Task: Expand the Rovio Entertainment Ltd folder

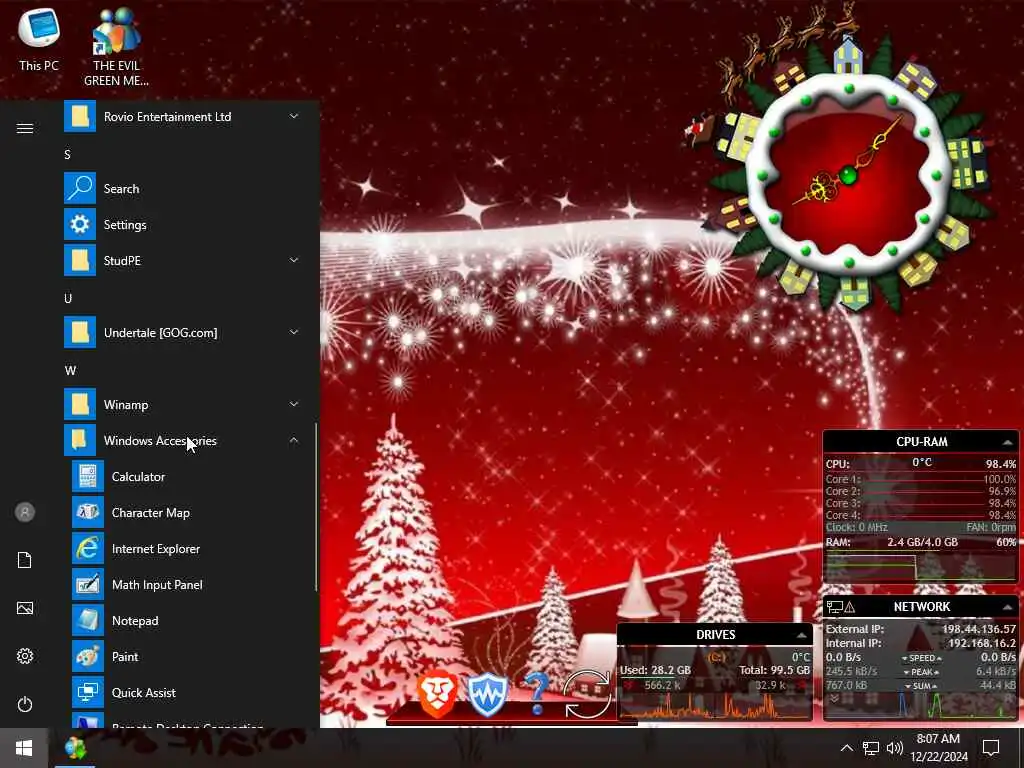Action: (183, 117)
